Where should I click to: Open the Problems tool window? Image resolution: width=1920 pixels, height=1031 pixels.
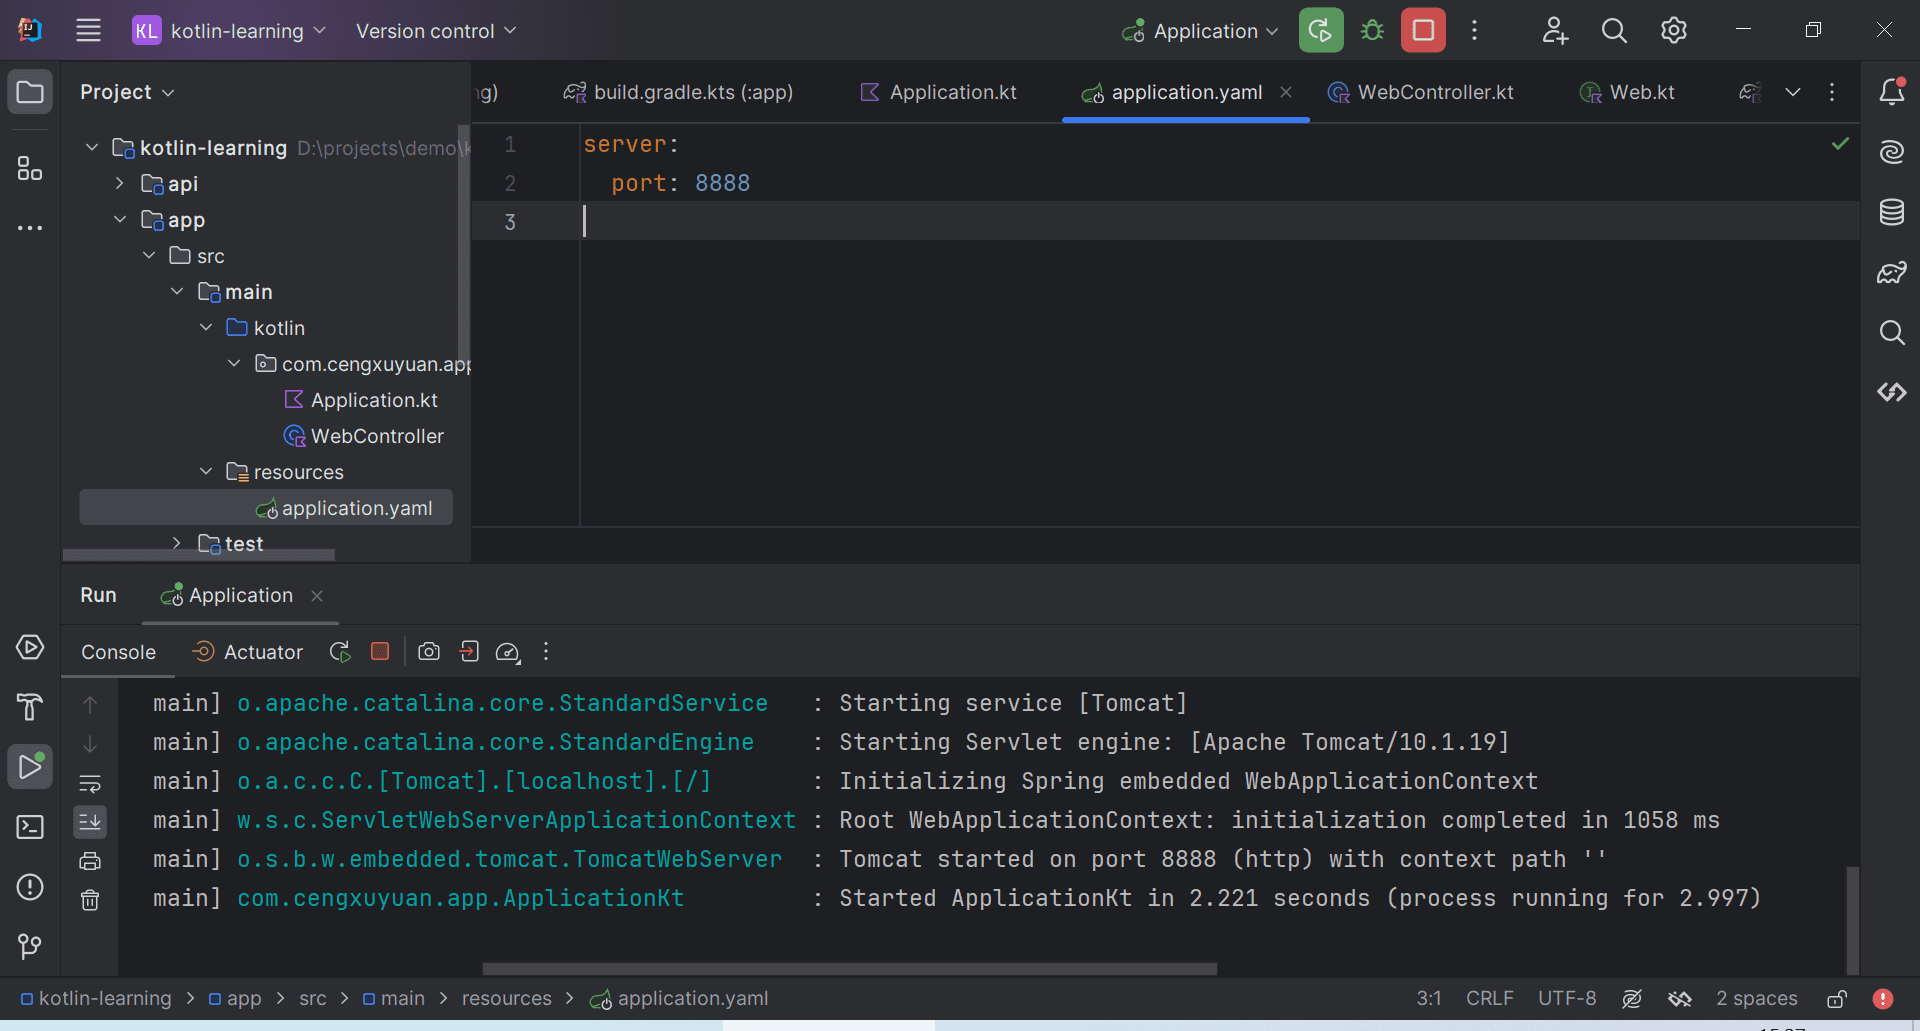pyautogui.click(x=30, y=887)
